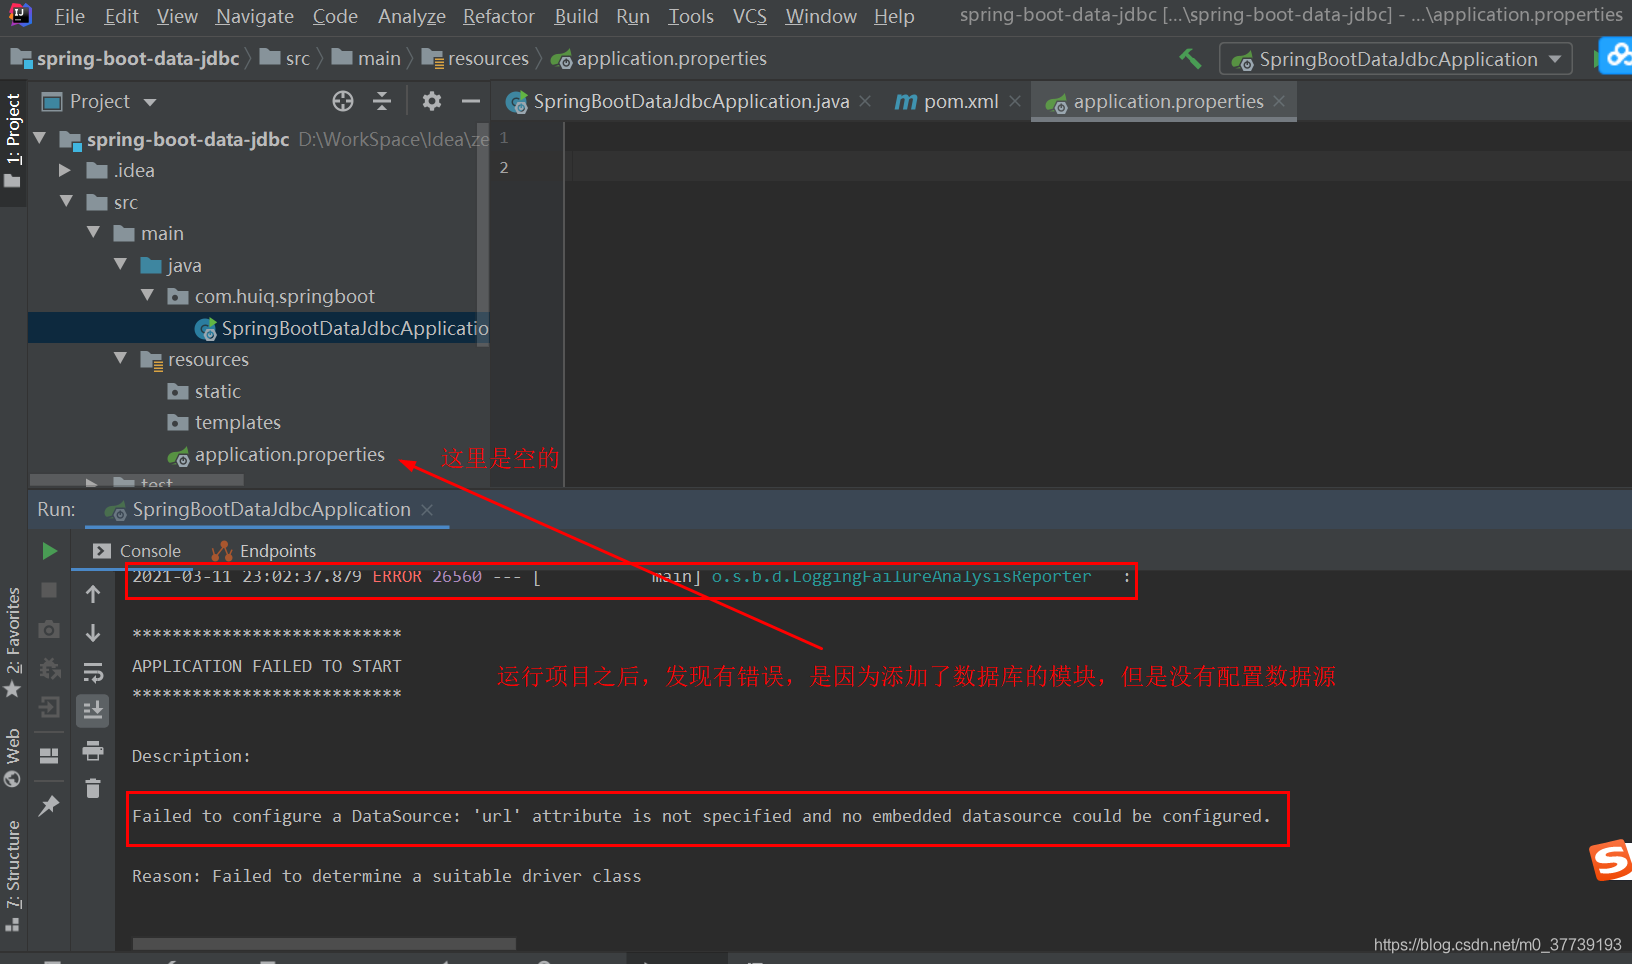1632x964 pixels.
Task: Open Project panel settings gear
Action: [x=432, y=101]
